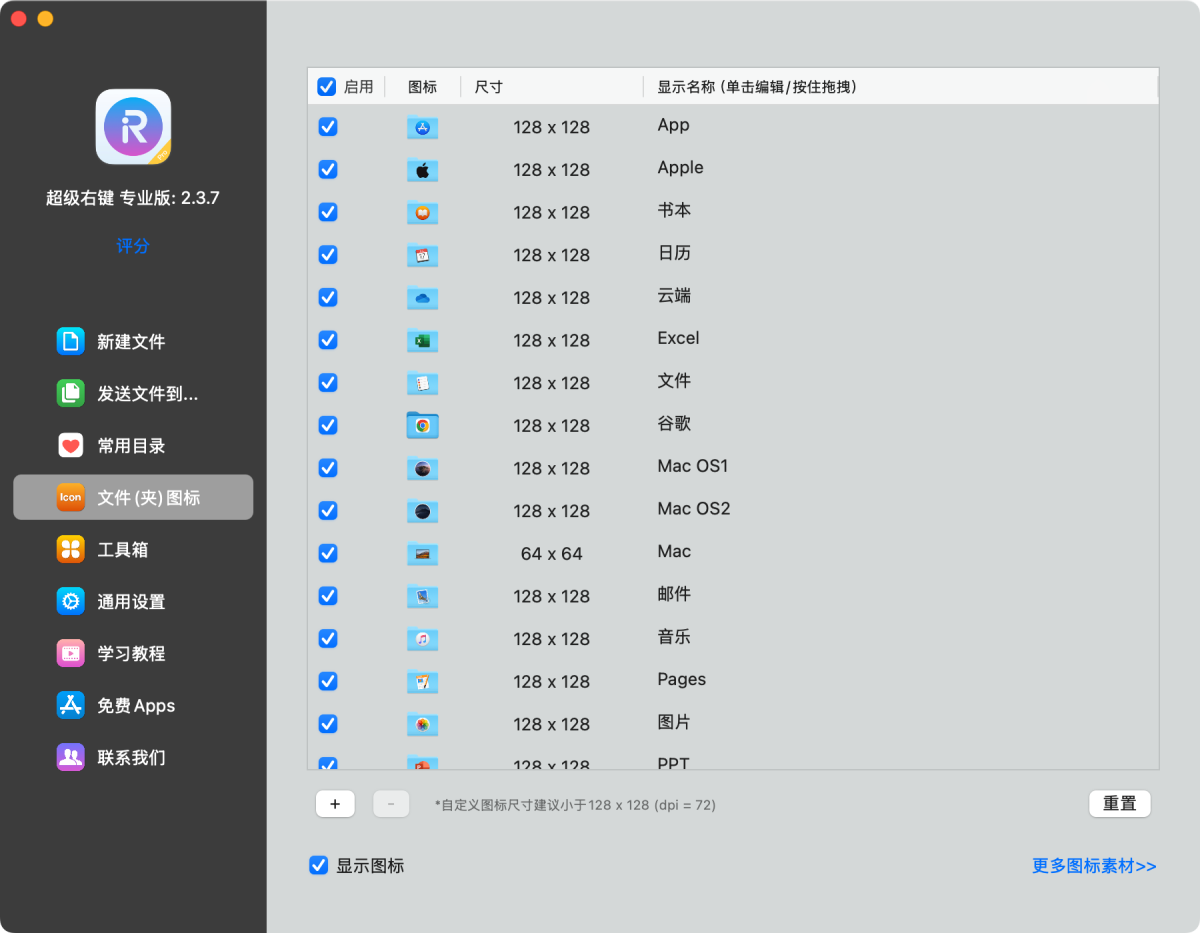Screen dimensions: 1200x933
Task: Open 学习教程 from the sidebar
Action: pyautogui.click(x=133, y=654)
